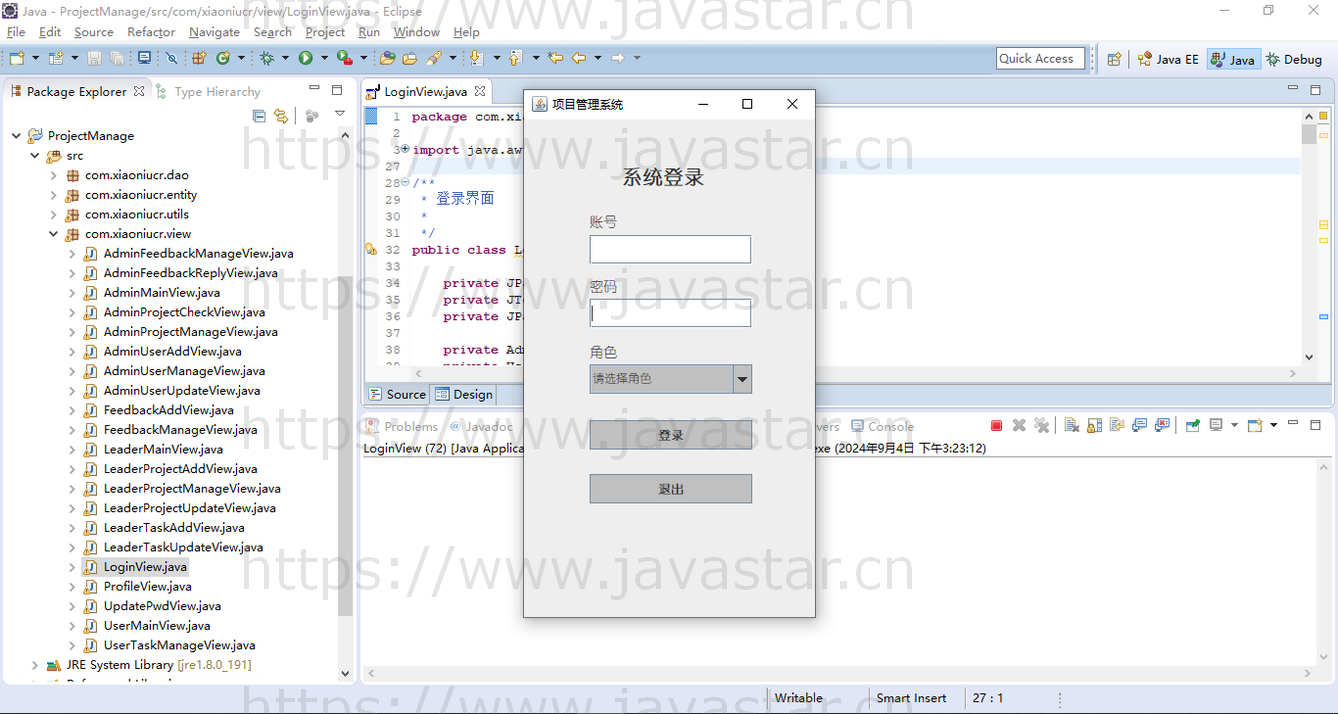
Task: Click the Open Type icon in toolbar
Action: pyautogui.click(x=387, y=59)
